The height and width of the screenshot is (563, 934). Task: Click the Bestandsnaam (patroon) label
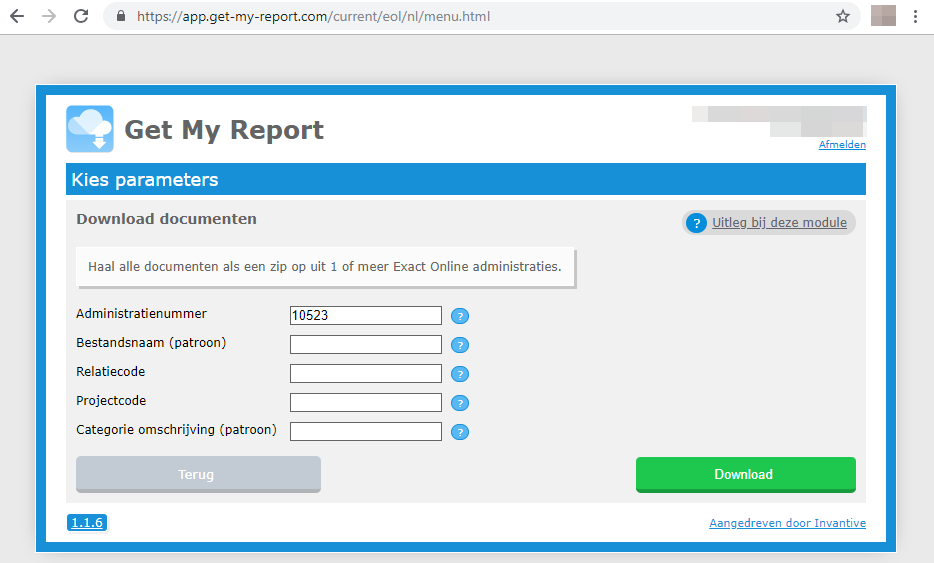[151, 343]
